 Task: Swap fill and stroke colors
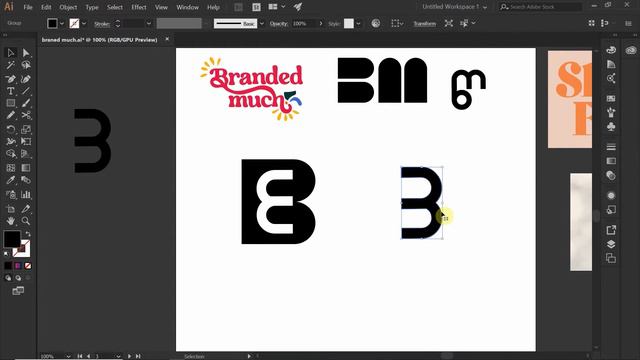tap(28, 234)
